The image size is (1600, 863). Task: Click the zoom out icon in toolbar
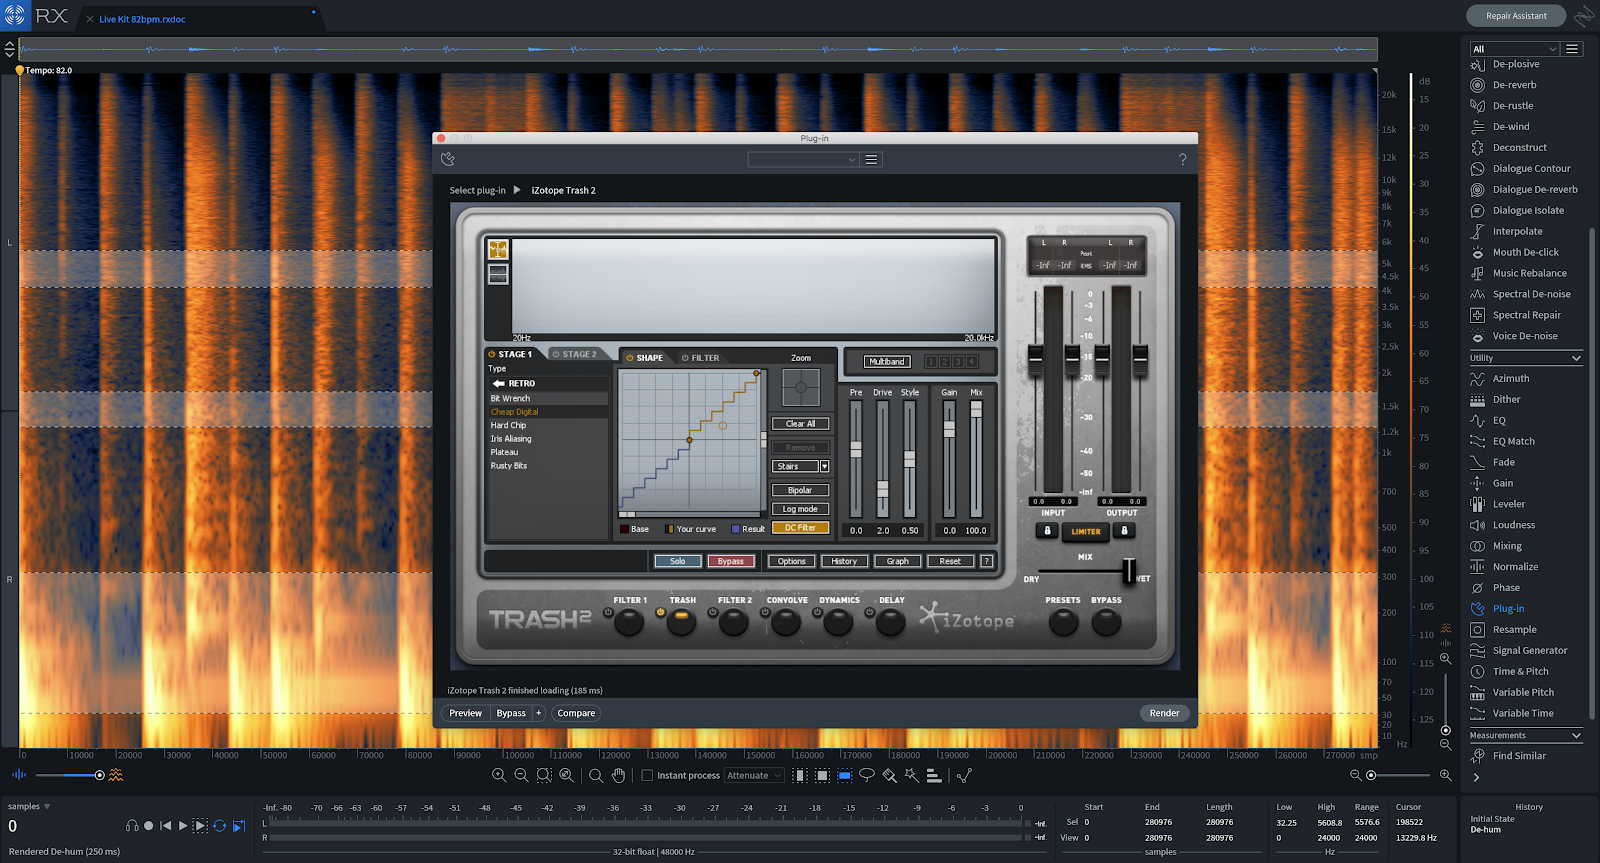[x=521, y=775]
